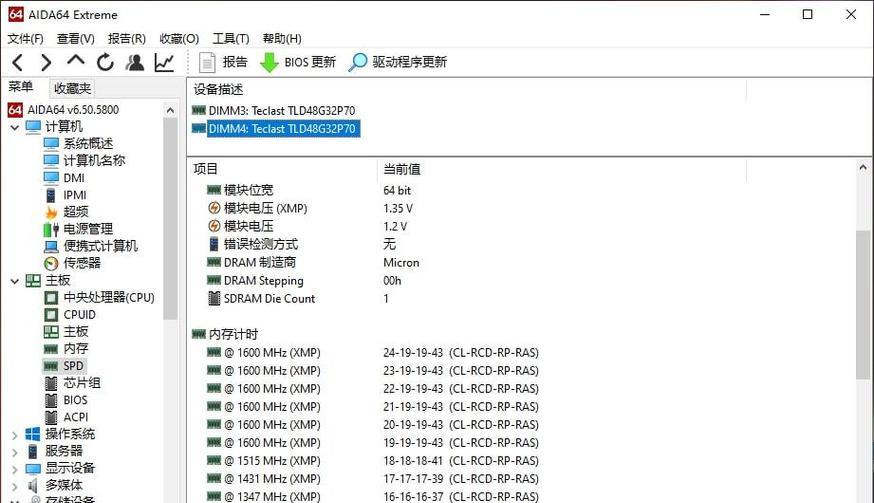The width and height of the screenshot is (874, 503).
Task: Open the 文件(F) menu
Action: click(26, 38)
